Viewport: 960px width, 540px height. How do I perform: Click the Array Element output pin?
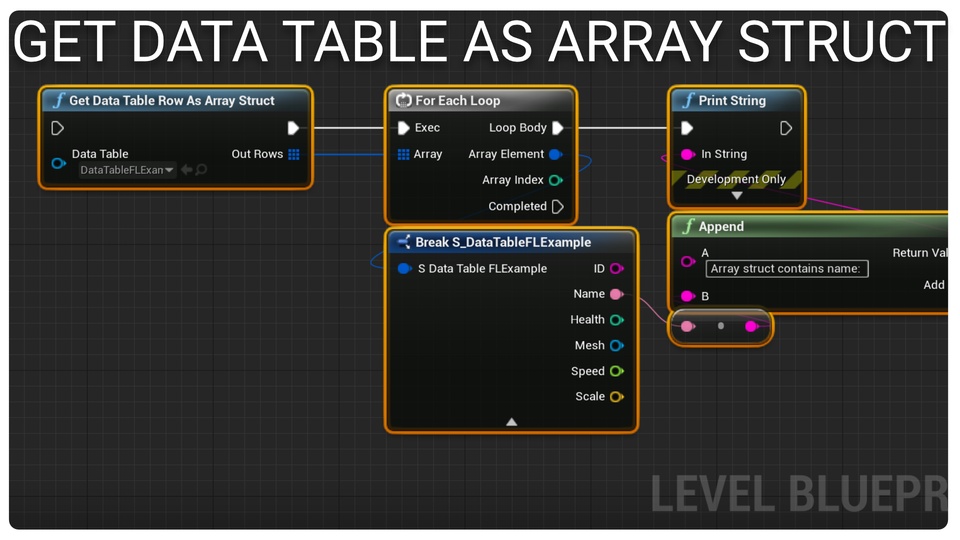(x=556, y=154)
